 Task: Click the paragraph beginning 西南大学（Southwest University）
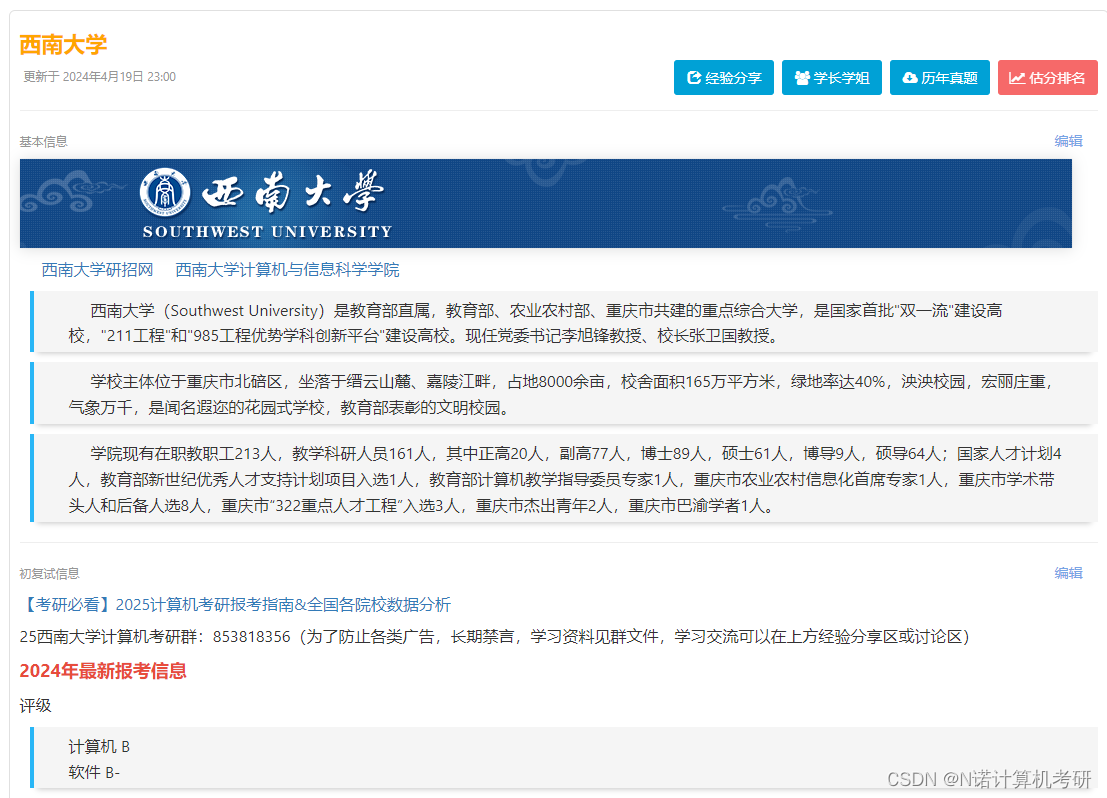point(564,322)
